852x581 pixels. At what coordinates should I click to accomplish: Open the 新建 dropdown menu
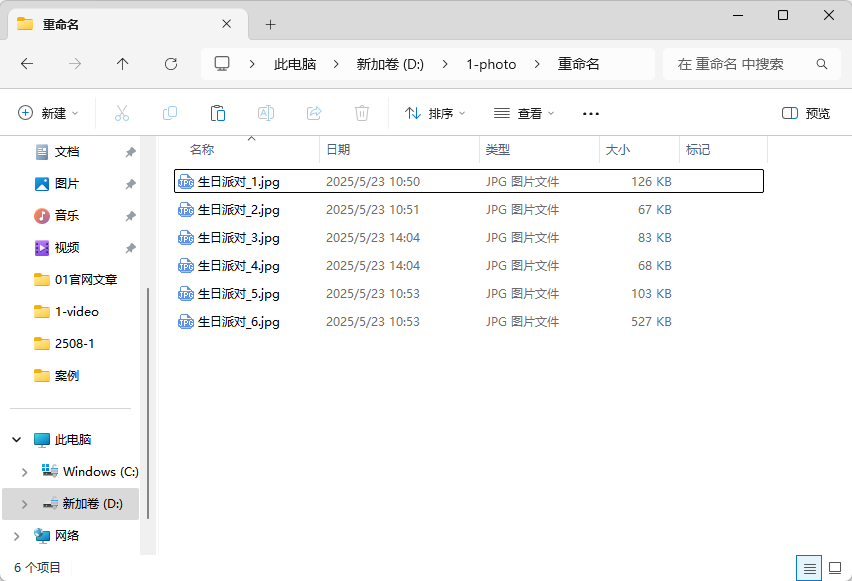(x=48, y=113)
